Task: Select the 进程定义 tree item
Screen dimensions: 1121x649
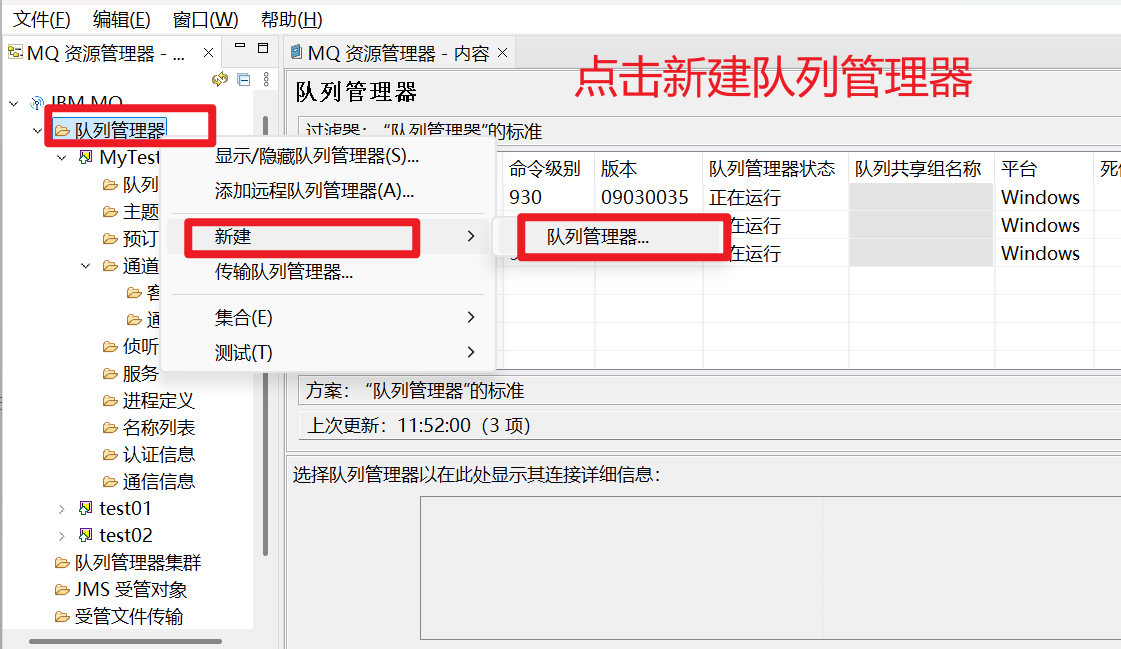Action: pos(159,400)
